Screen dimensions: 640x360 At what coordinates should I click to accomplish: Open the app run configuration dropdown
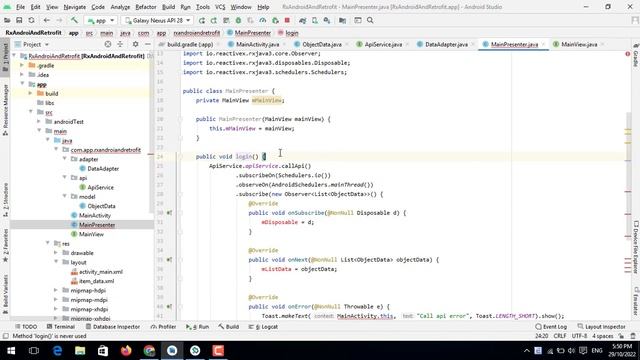click(x=101, y=20)
